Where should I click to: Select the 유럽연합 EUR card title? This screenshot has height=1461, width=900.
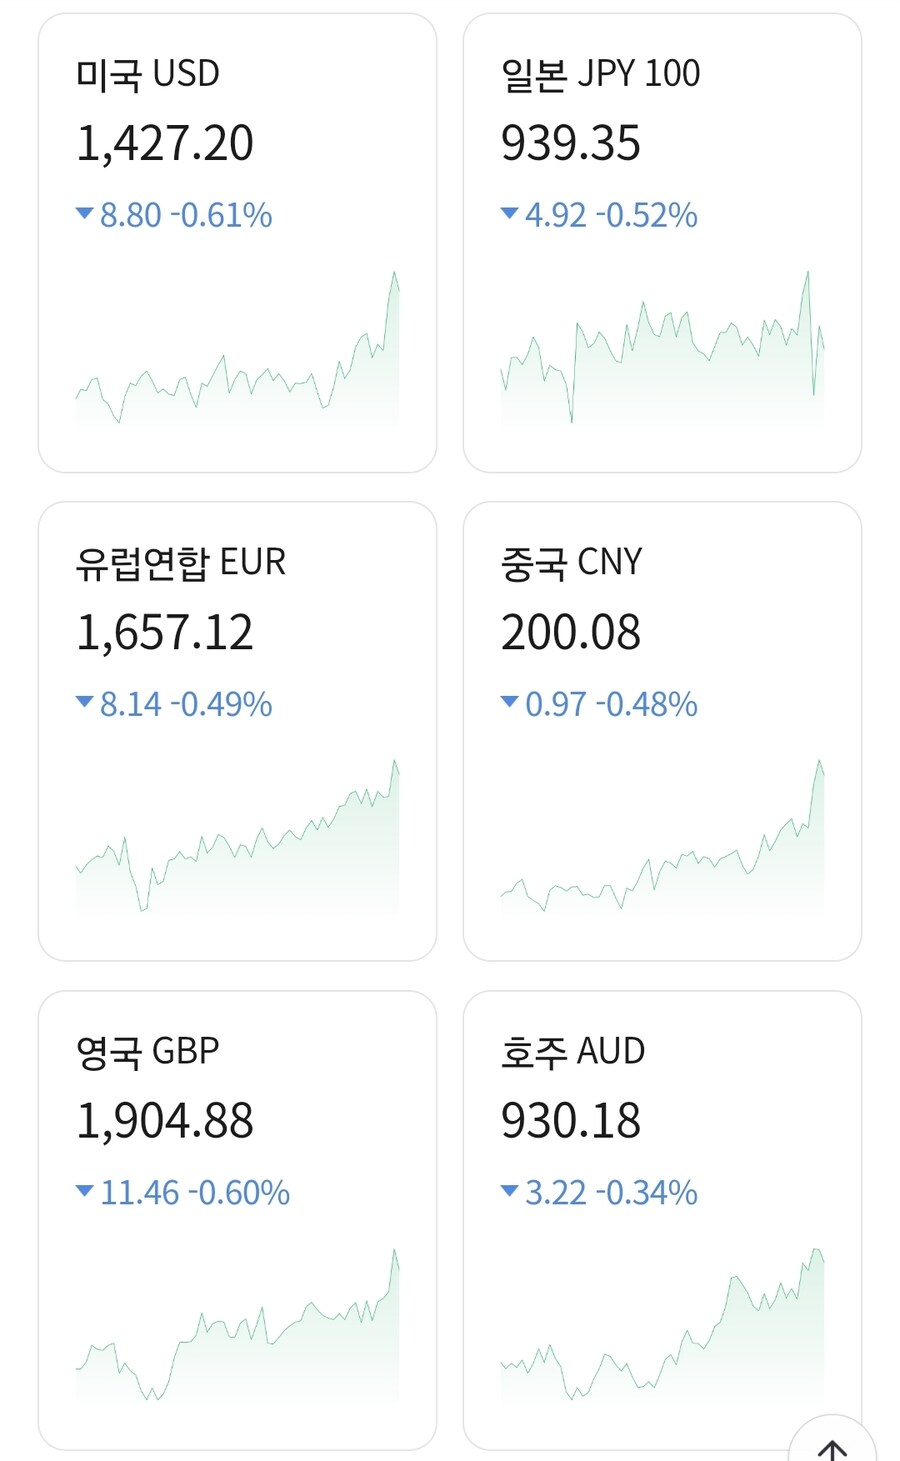pyautogui.click(x=181, y=563)
